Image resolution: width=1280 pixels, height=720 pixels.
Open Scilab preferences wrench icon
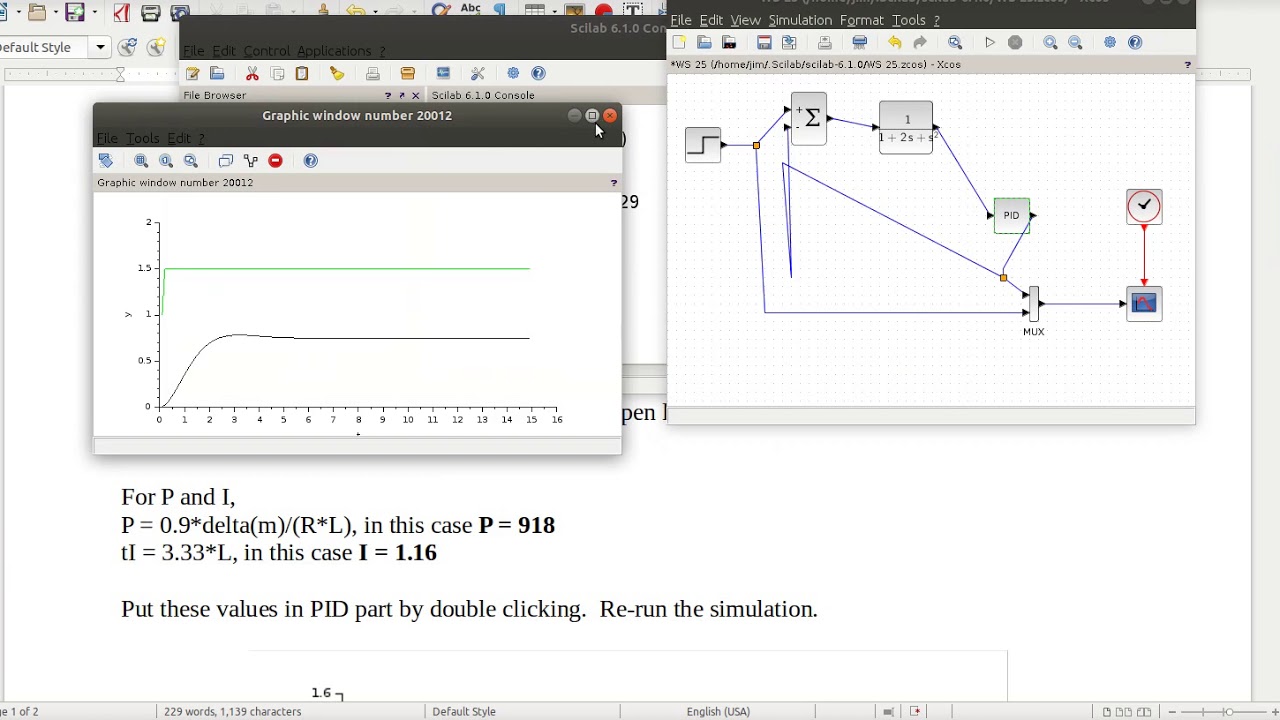(478, 74)
